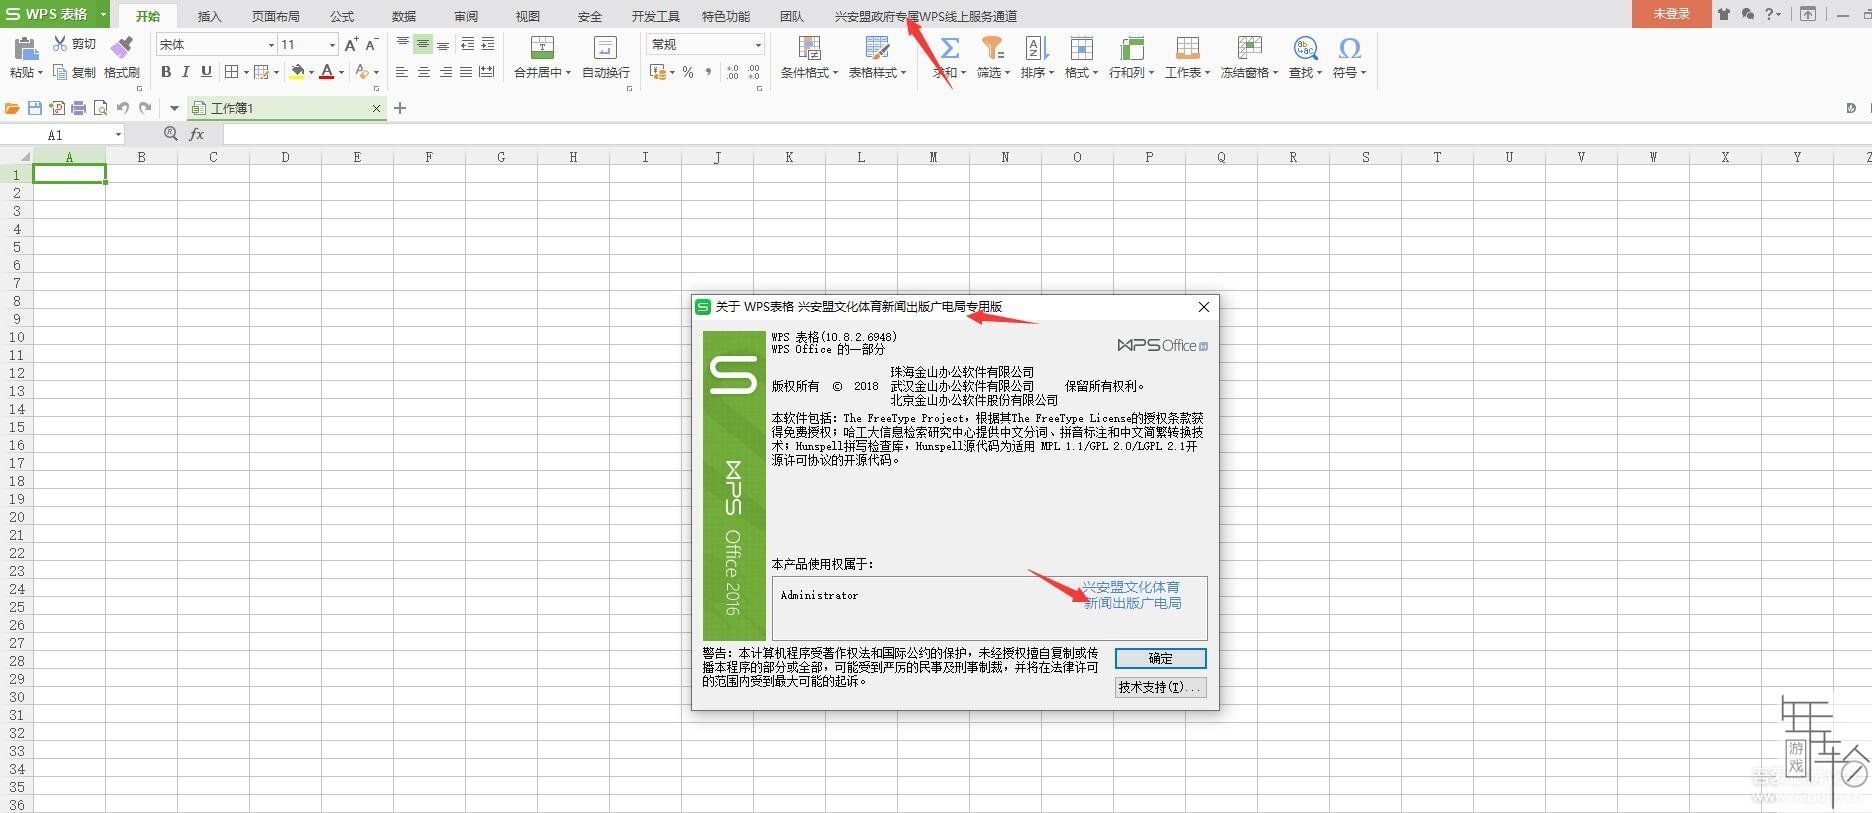Click the clear formatting eraser icon
This screenshot has height=813, width=1872.
click(x=362, y=72)
